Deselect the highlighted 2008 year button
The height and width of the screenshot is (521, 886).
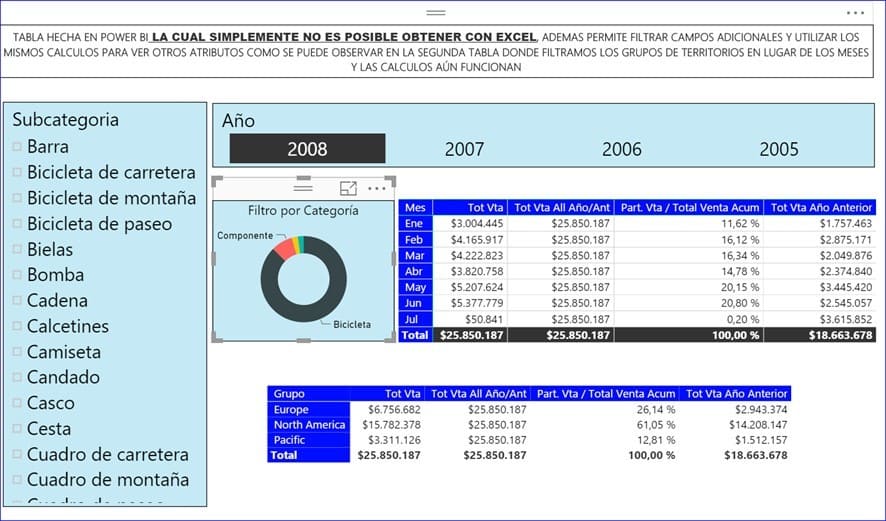(x=307, y=149)
